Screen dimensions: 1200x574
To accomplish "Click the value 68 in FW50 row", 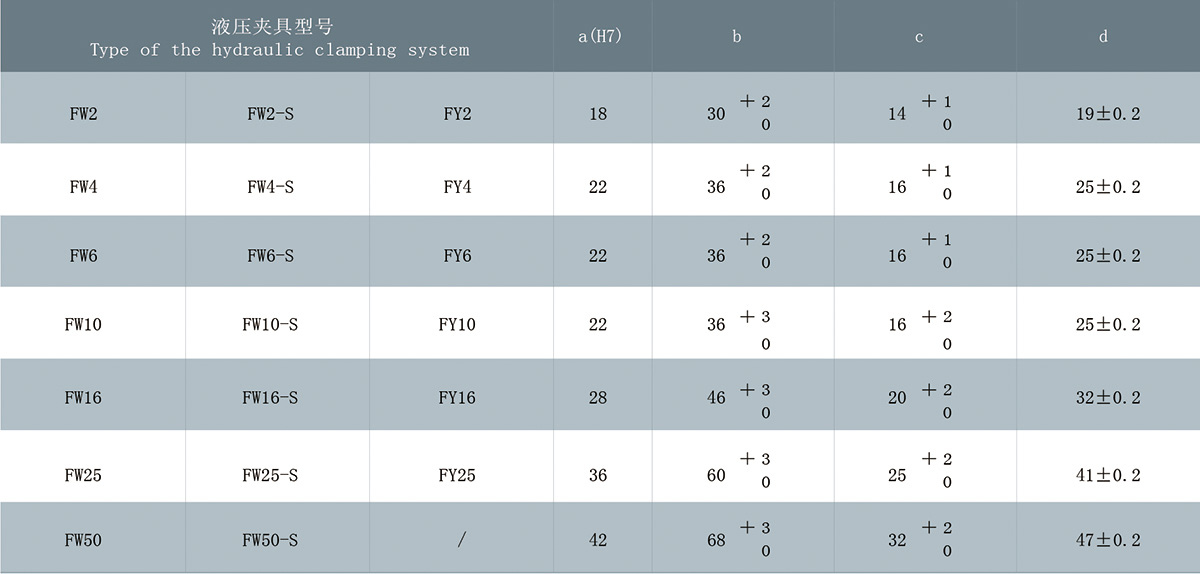I will [716, 541].
